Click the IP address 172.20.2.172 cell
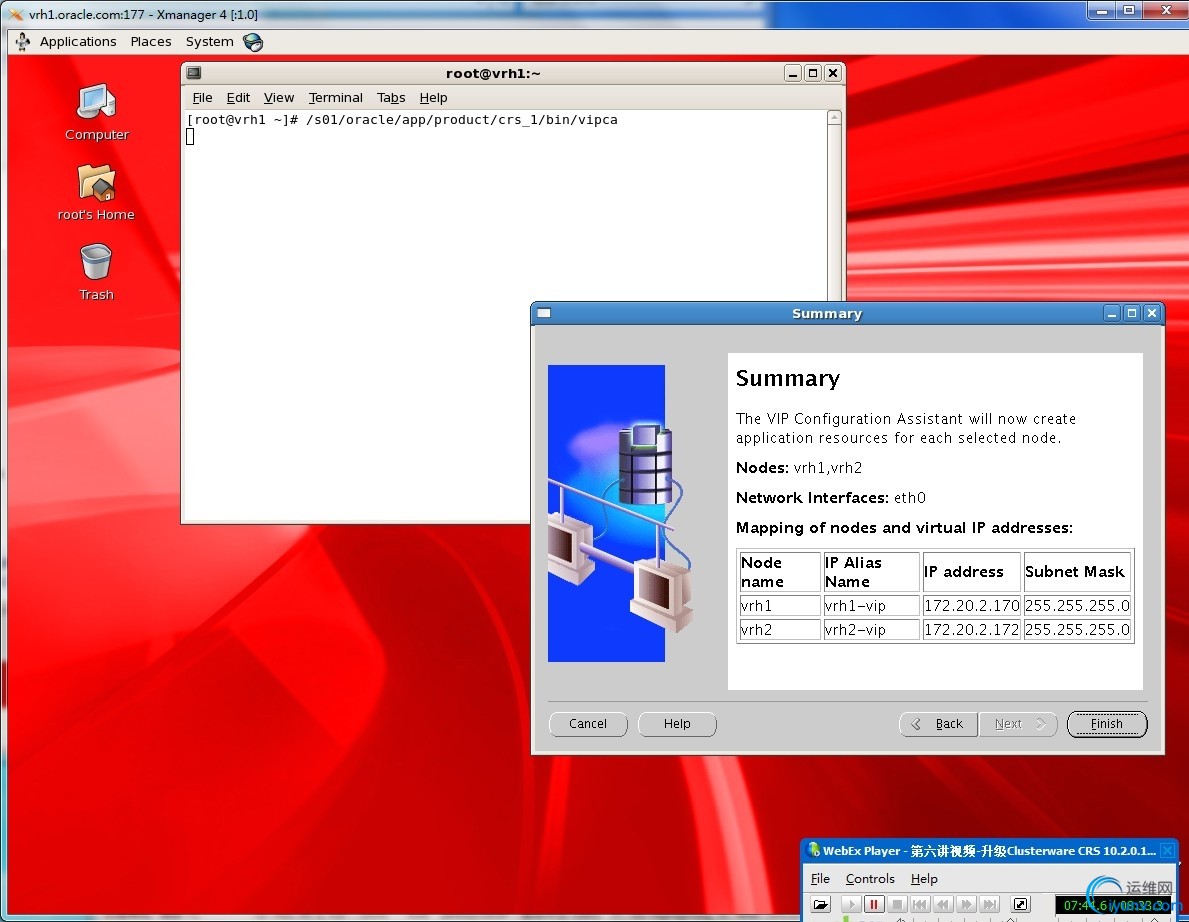Screen dimensions: 1189x922 click(x=971, y=630)
